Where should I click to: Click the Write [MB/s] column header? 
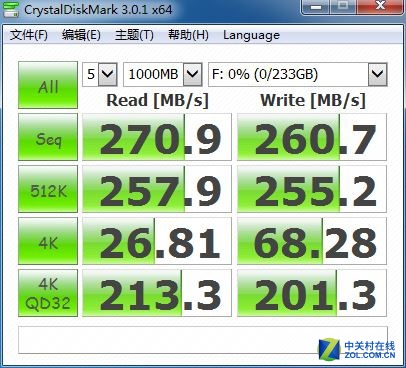tap(313, 100)
